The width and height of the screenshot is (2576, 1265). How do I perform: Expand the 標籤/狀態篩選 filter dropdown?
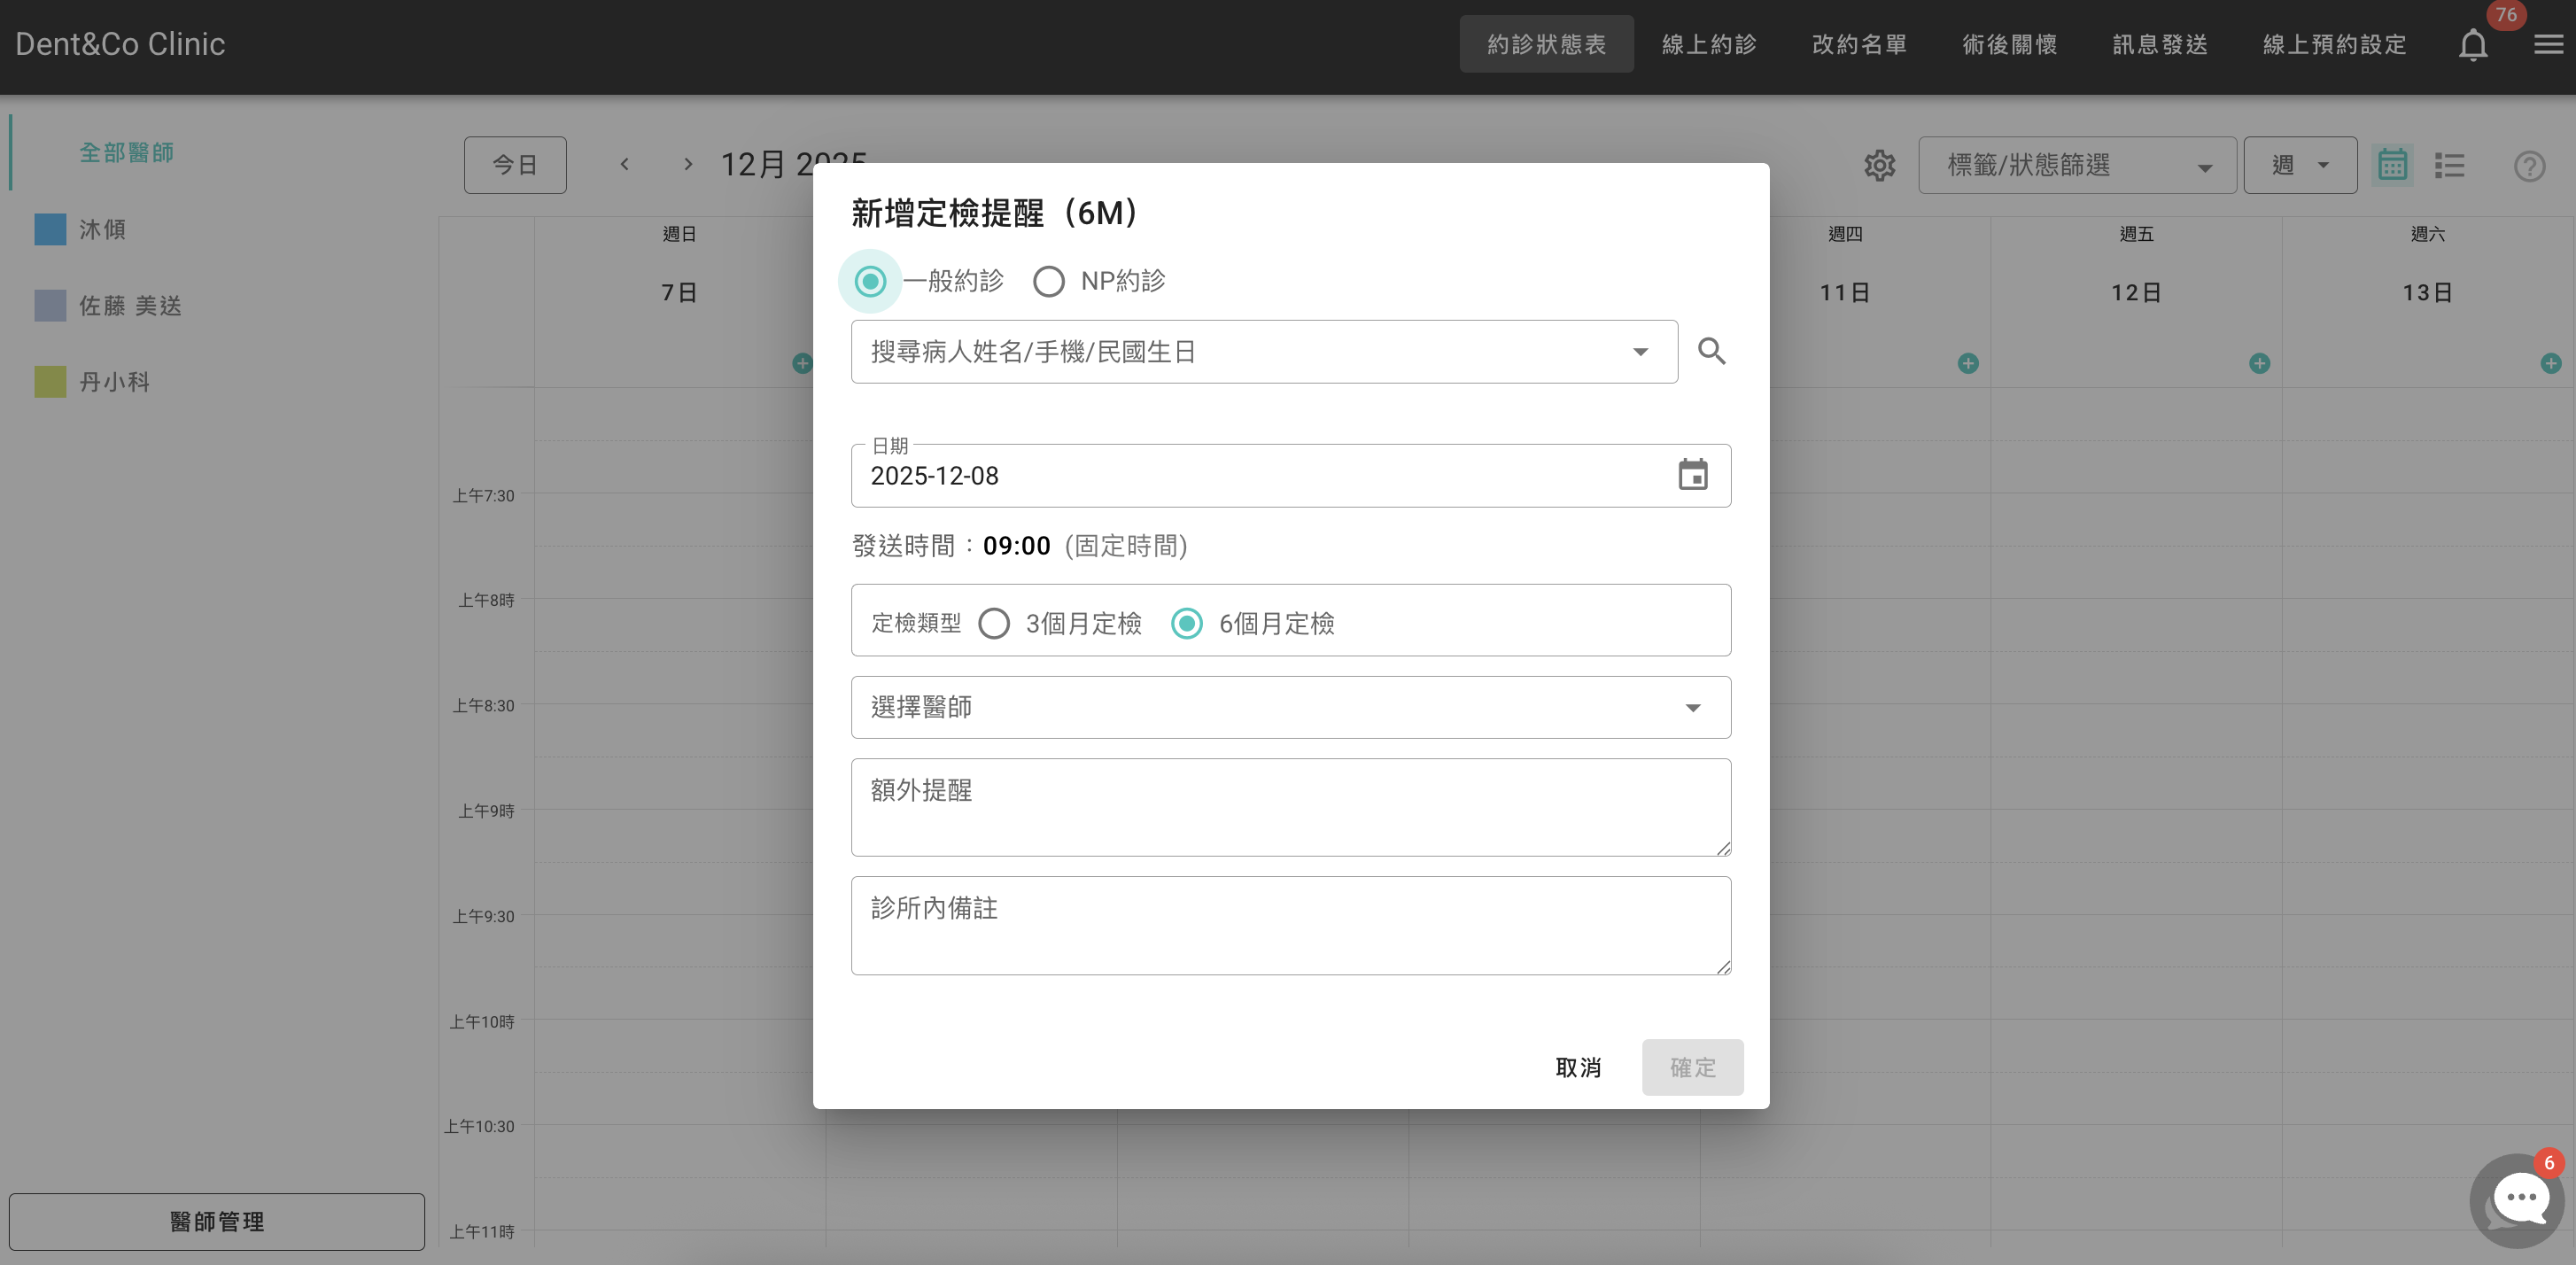2076,165
